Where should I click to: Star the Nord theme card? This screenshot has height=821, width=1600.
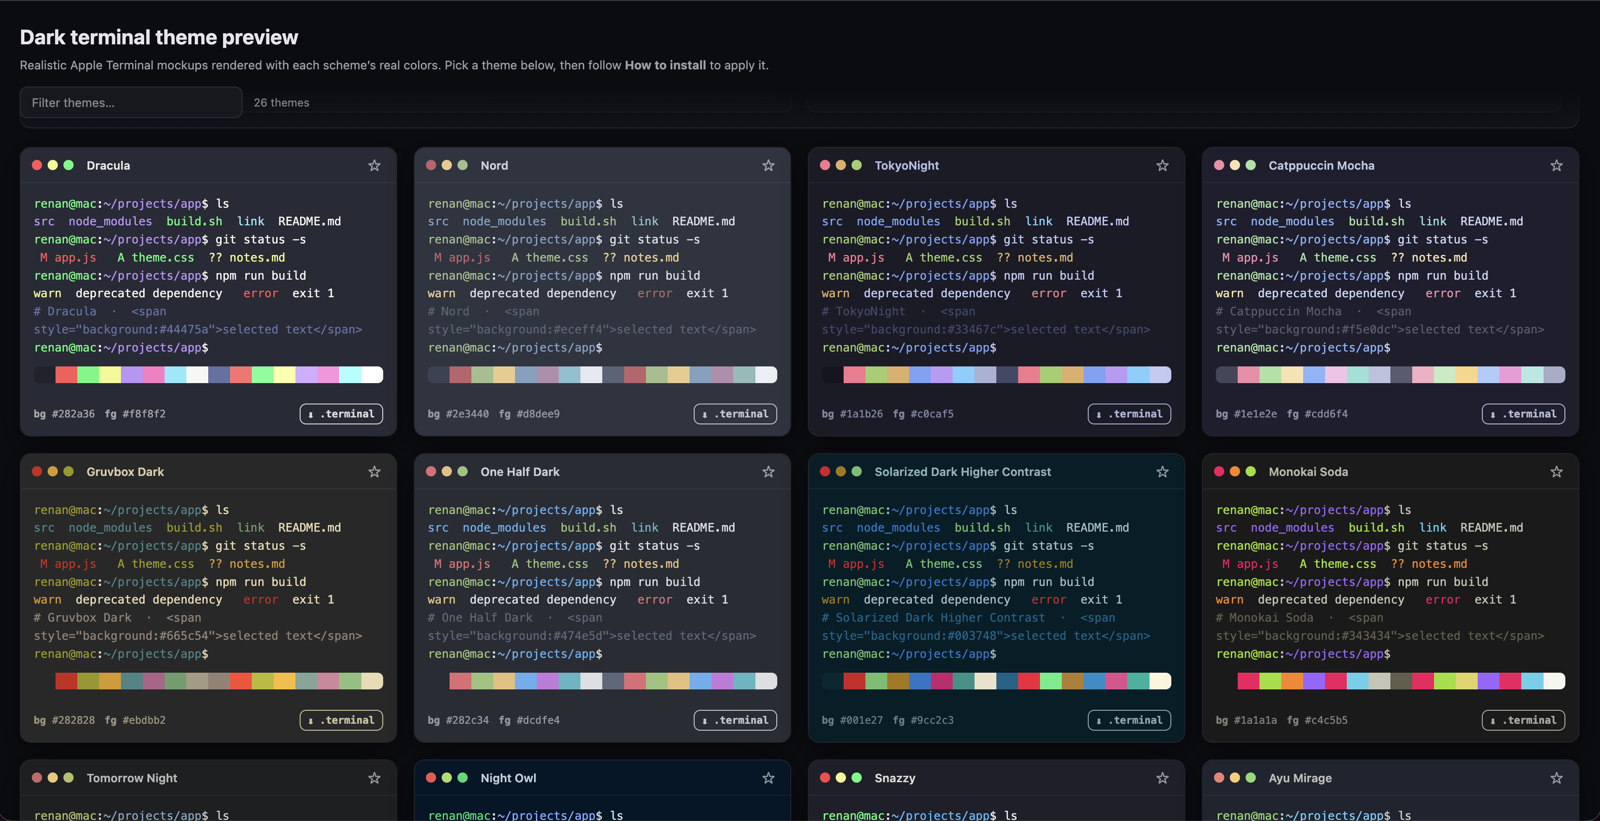[768, 165]
